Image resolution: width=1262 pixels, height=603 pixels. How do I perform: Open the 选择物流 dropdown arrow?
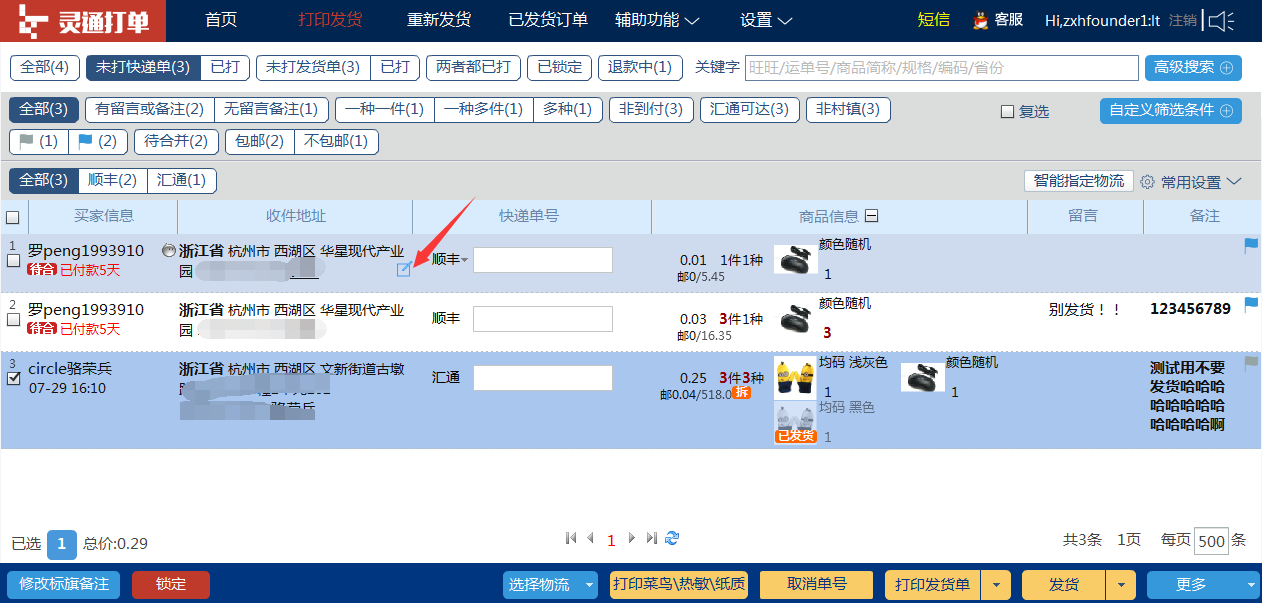(589, 585)
